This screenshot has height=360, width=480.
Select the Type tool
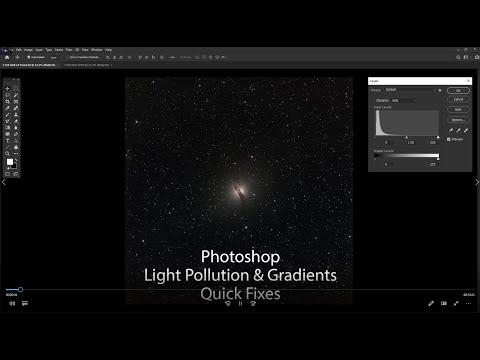tap(7, 141)
